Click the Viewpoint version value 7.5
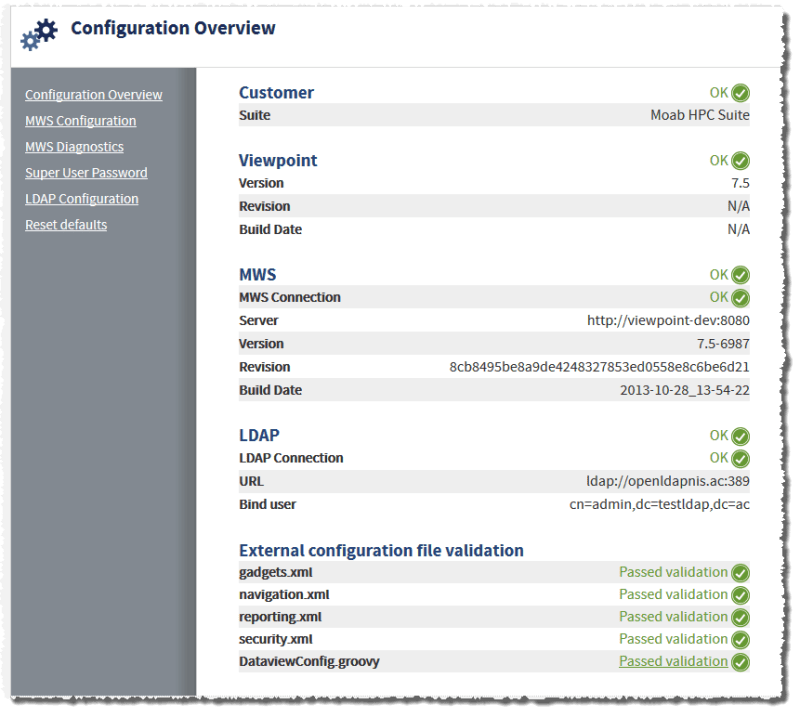Viewport: 800px width, 717px height. 740,183
